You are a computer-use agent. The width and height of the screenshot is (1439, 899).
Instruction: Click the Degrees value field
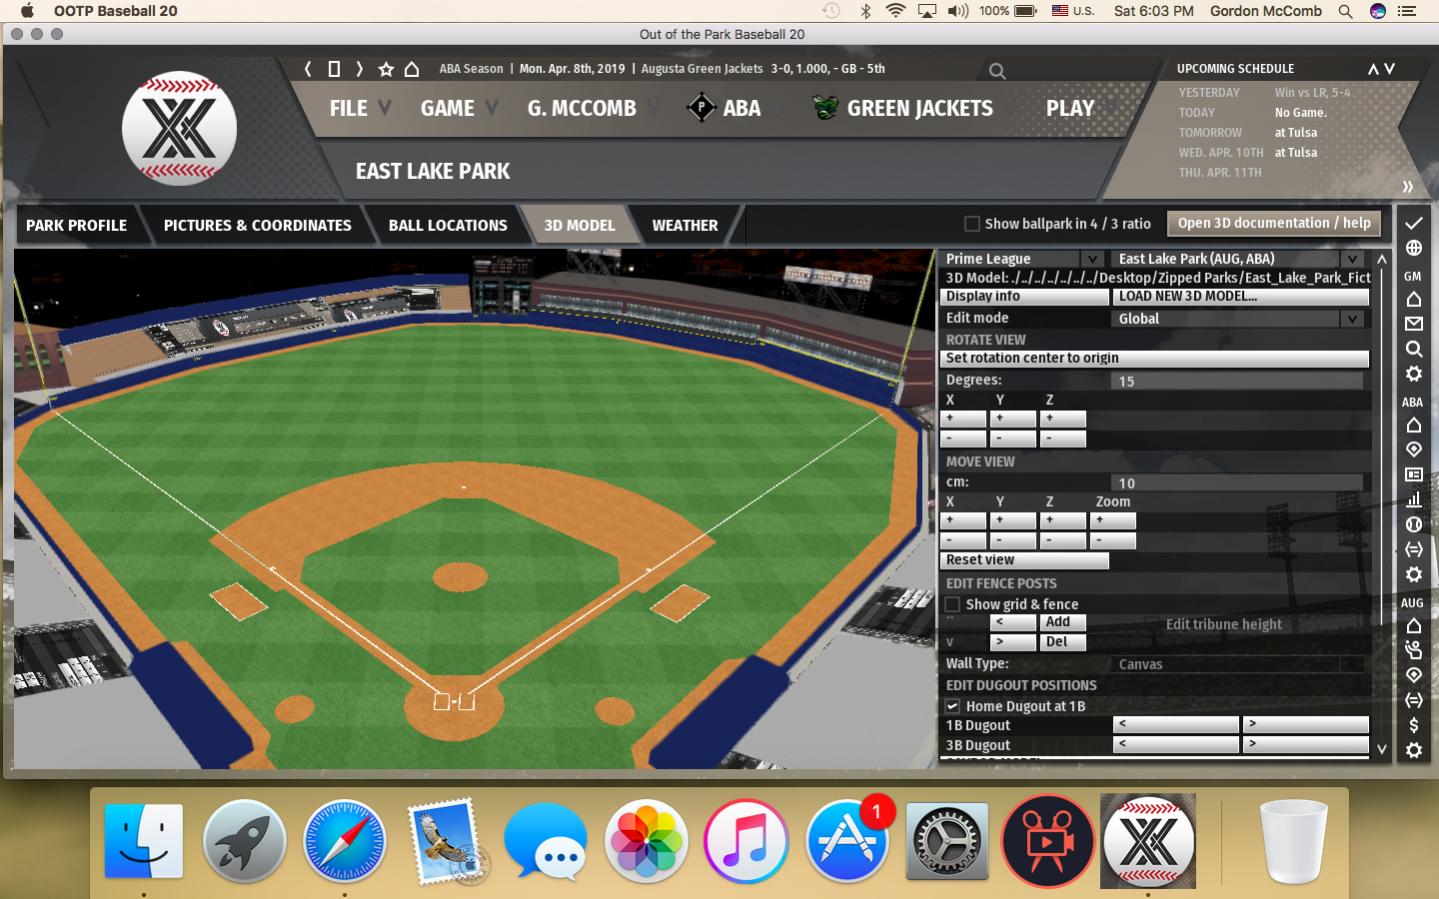pos(1237,381)
